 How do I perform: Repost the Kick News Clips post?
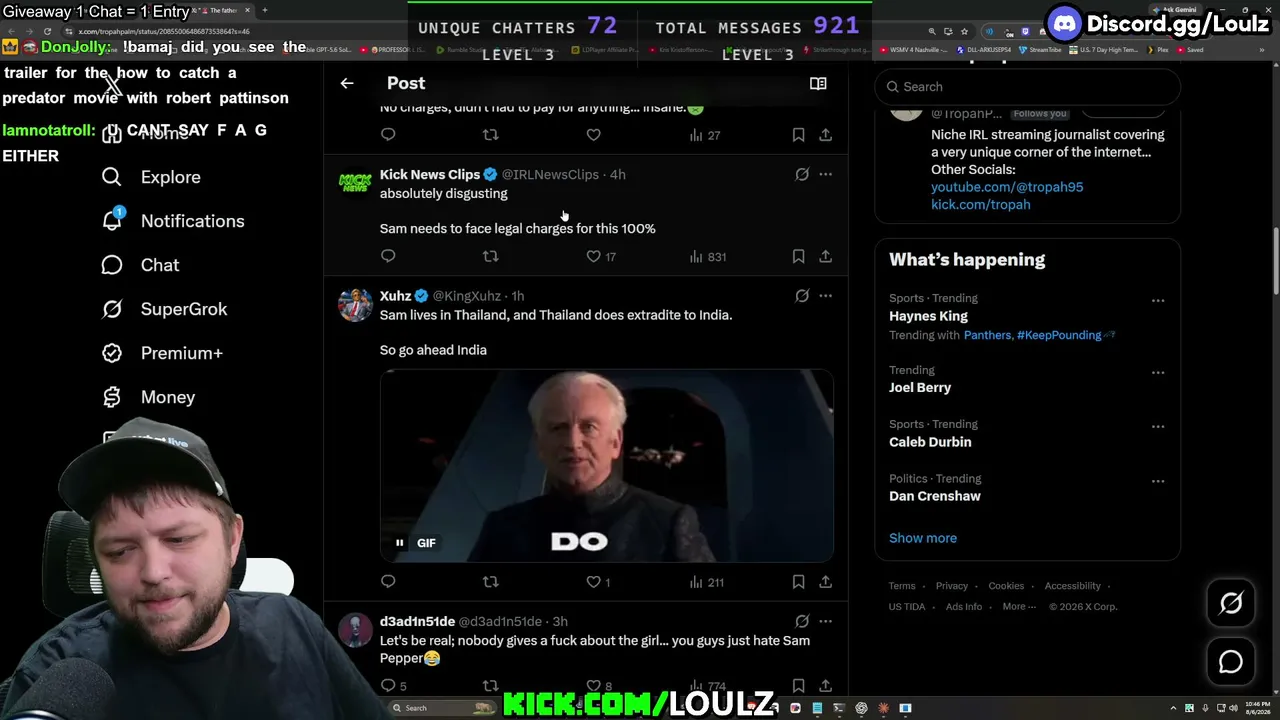point(490,256)
